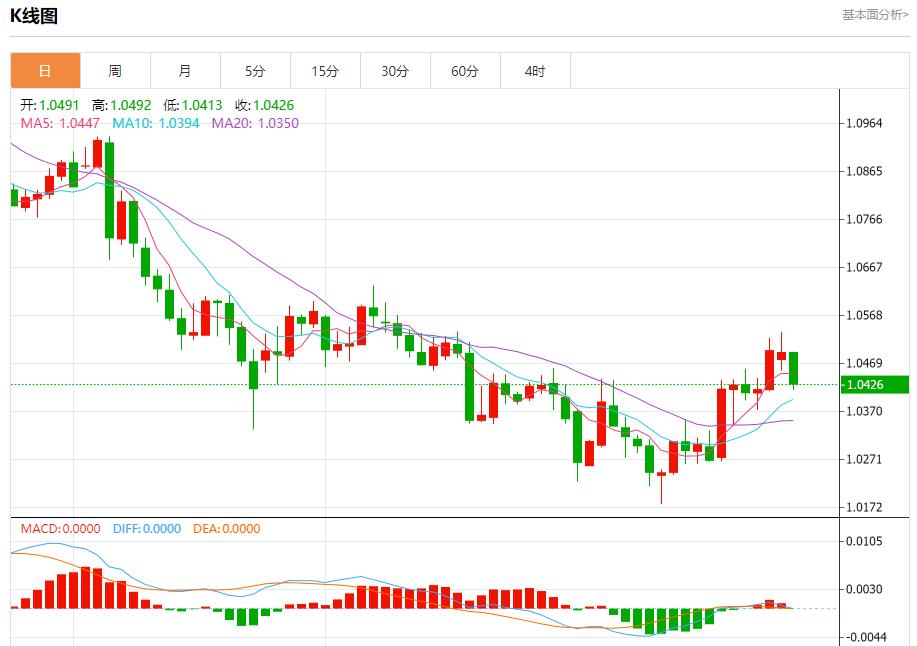Open the 4时 four-hour tab
The width and height of the screenshot is (917, 646).
click(535, 71)
